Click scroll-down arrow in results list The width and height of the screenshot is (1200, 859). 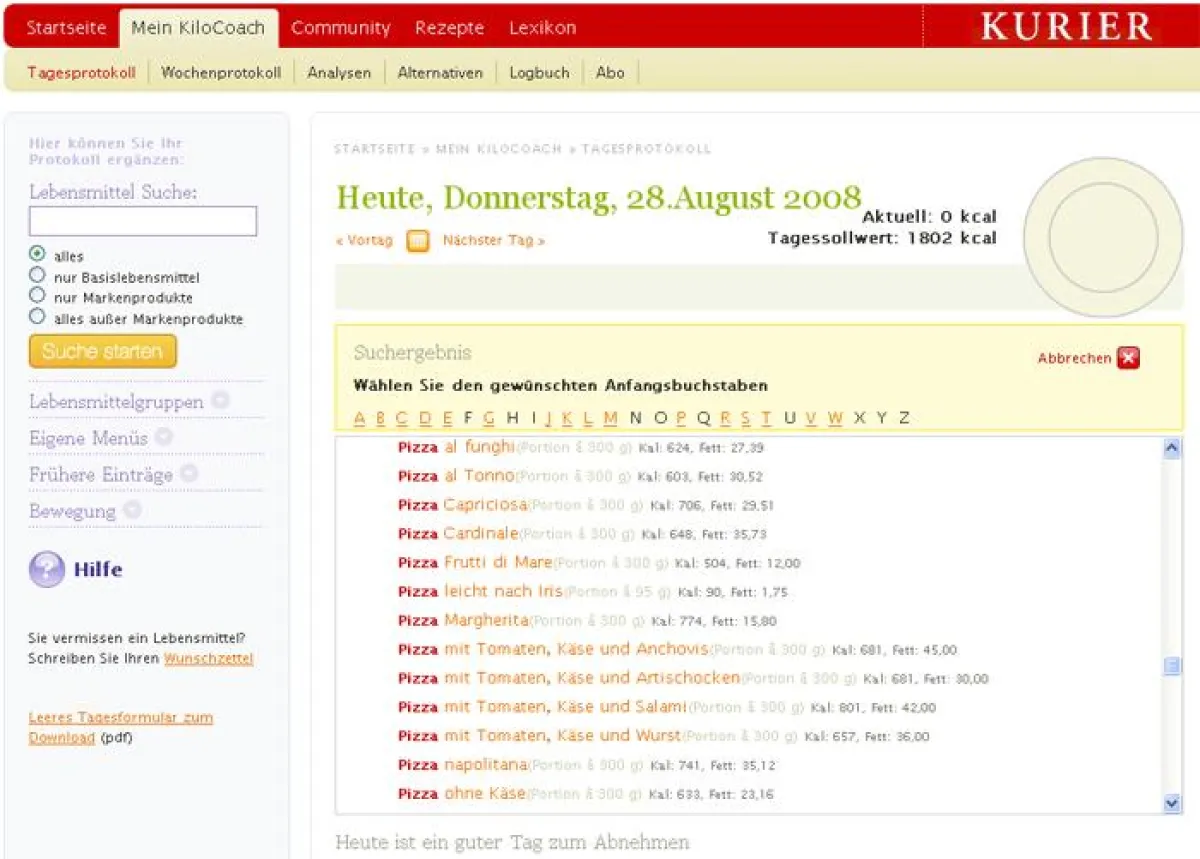tap(1172, 802)
